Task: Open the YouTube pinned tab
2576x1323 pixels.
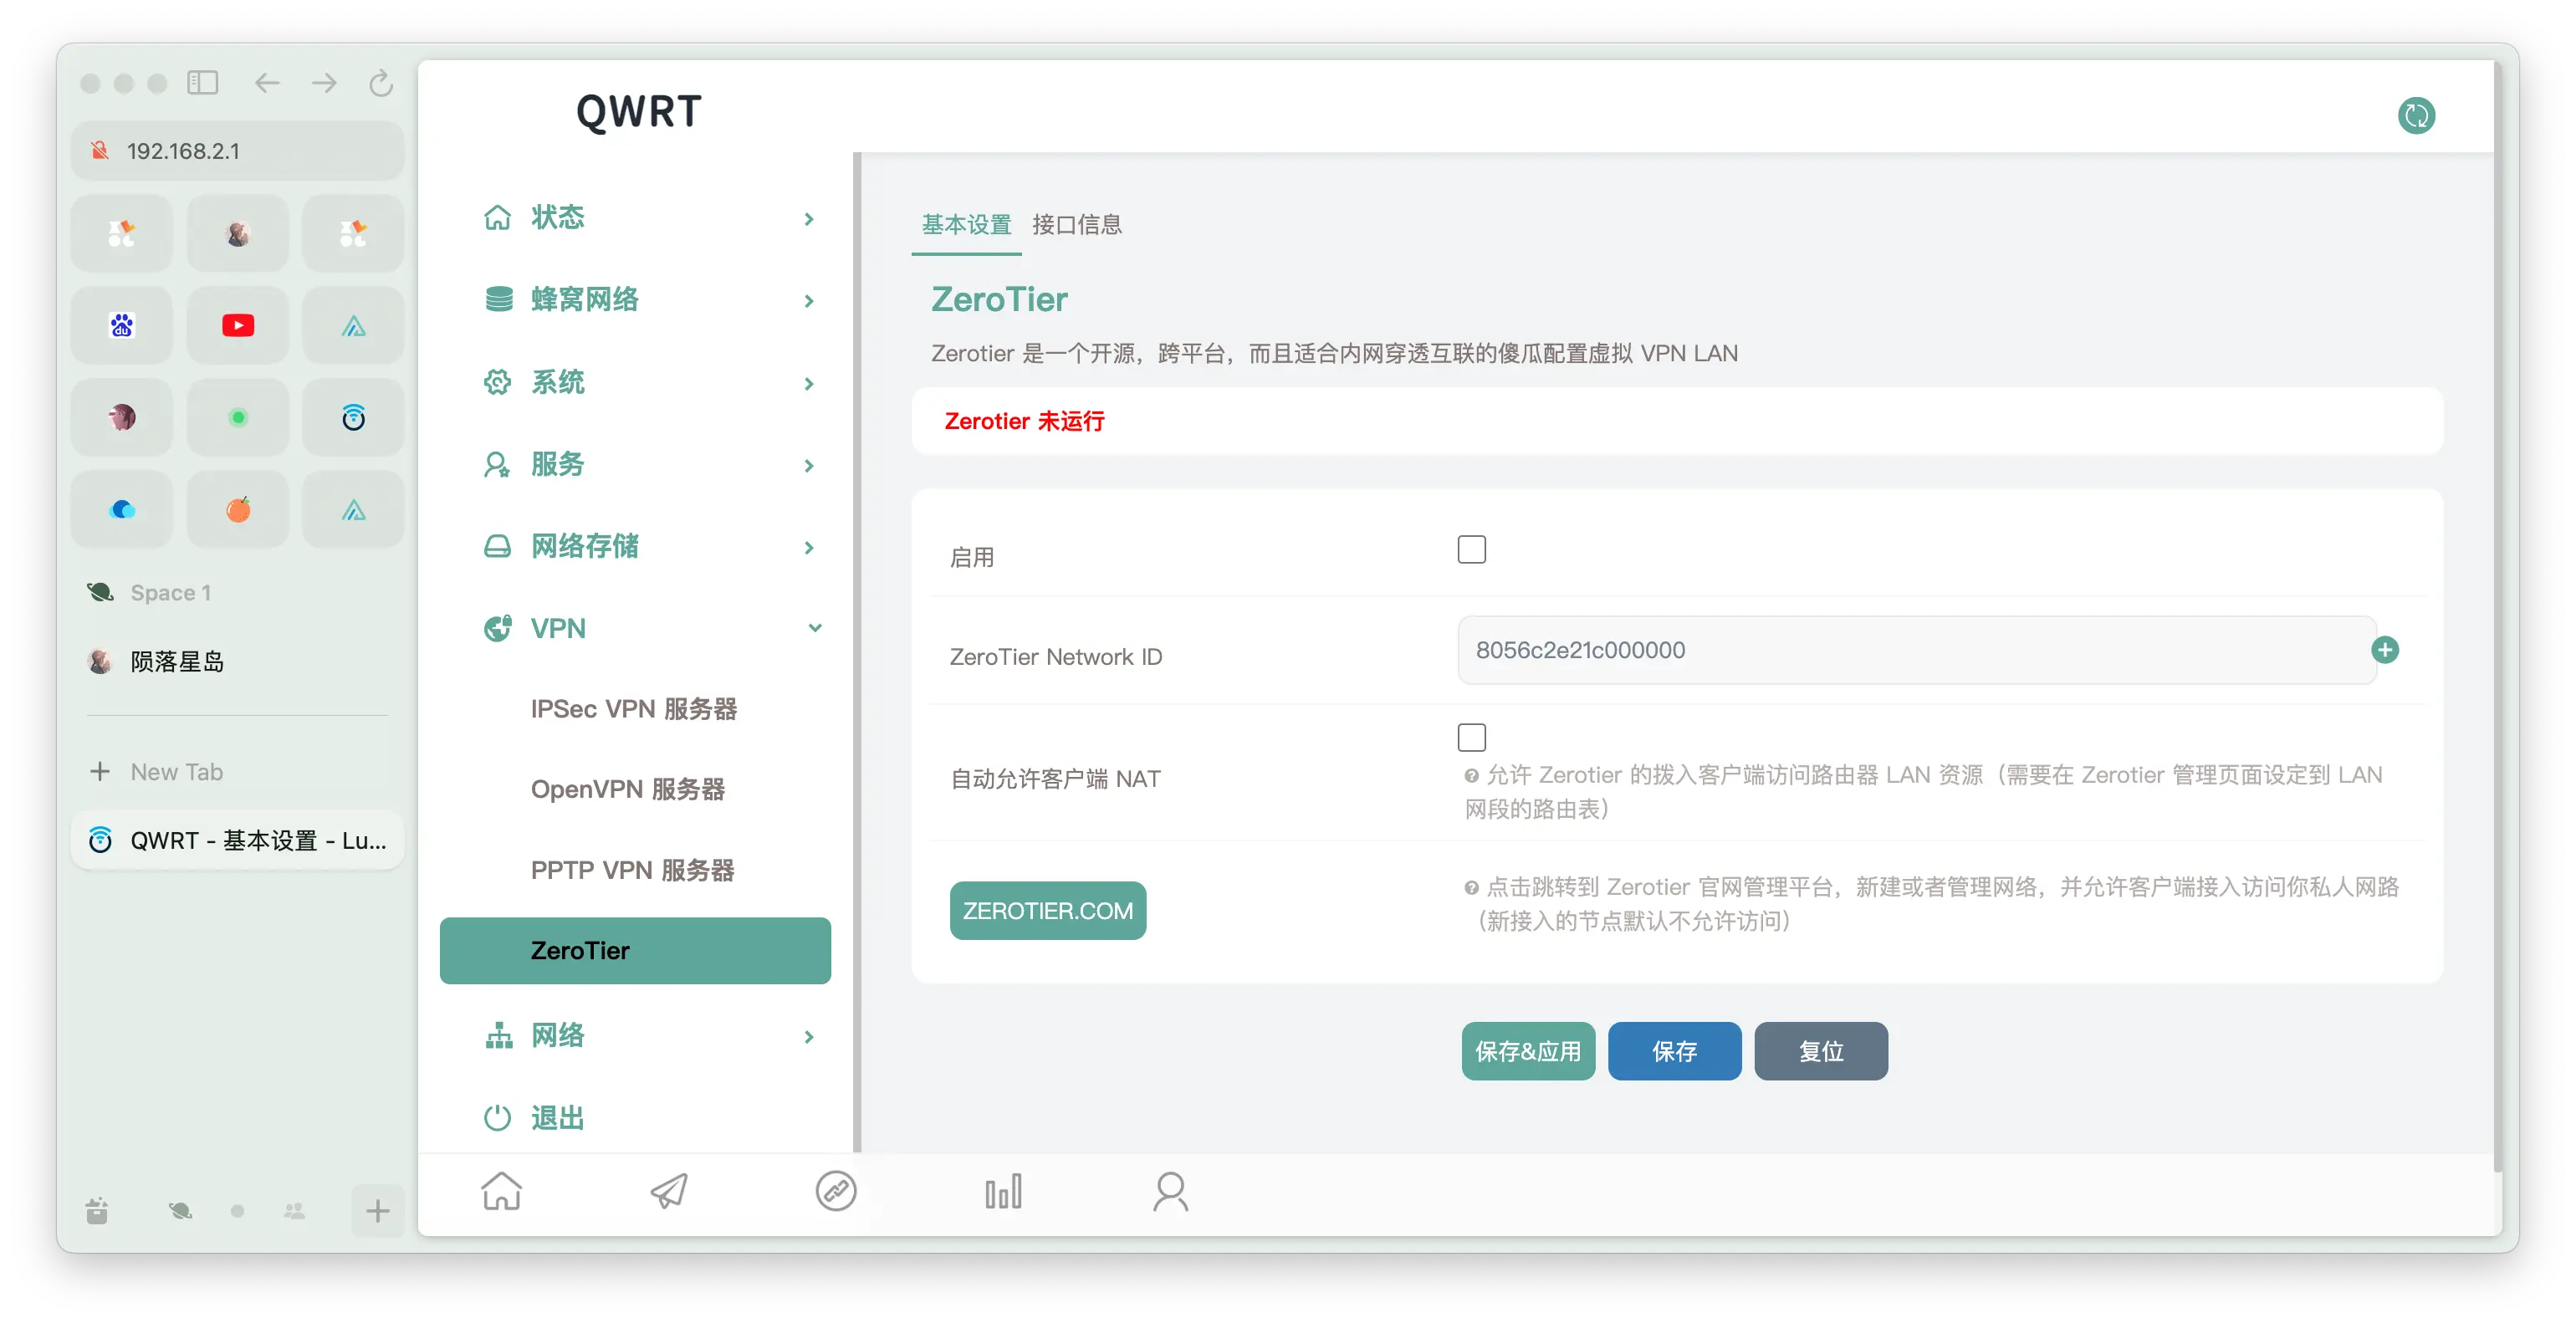Action: point(238,326)
